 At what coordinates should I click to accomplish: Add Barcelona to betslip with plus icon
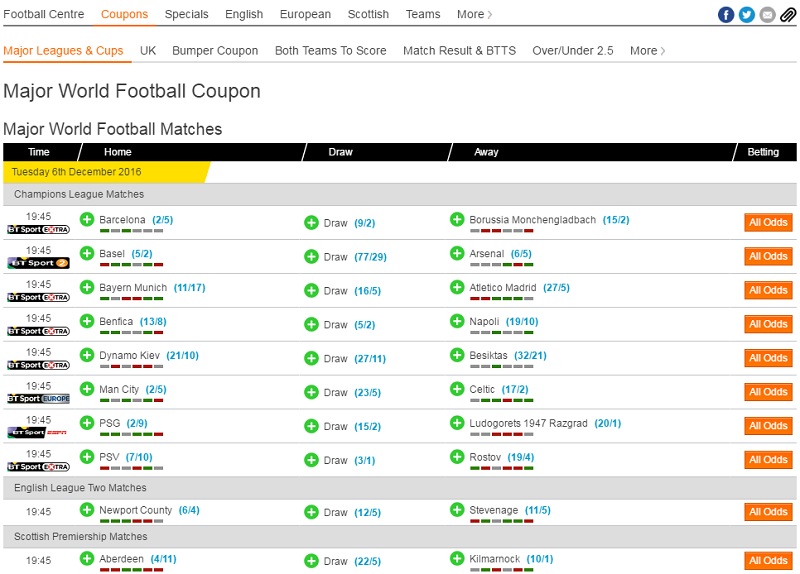pyautogui.click(x=87, y=219)
